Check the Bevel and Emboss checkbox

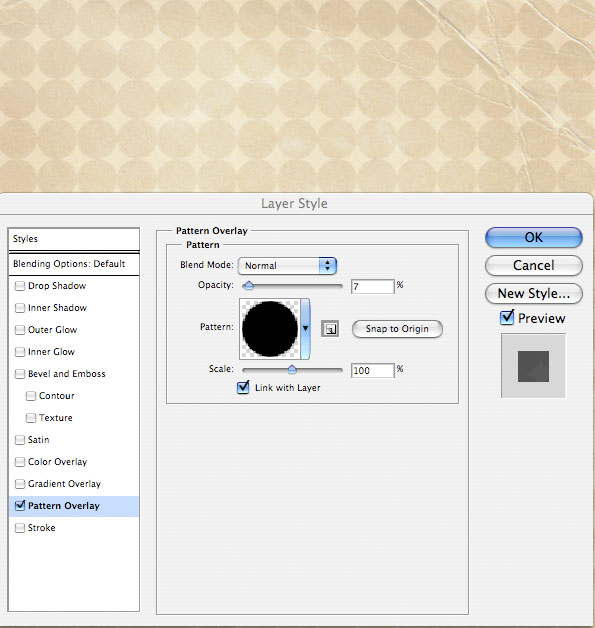click(20, 374)
